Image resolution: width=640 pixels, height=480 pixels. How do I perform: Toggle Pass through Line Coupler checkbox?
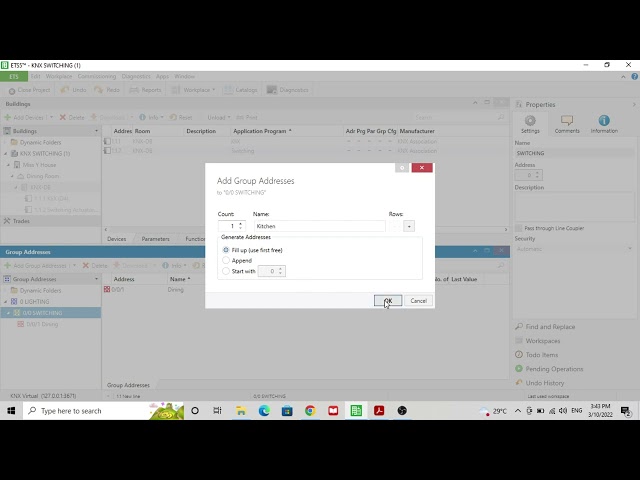click(519, 228)
